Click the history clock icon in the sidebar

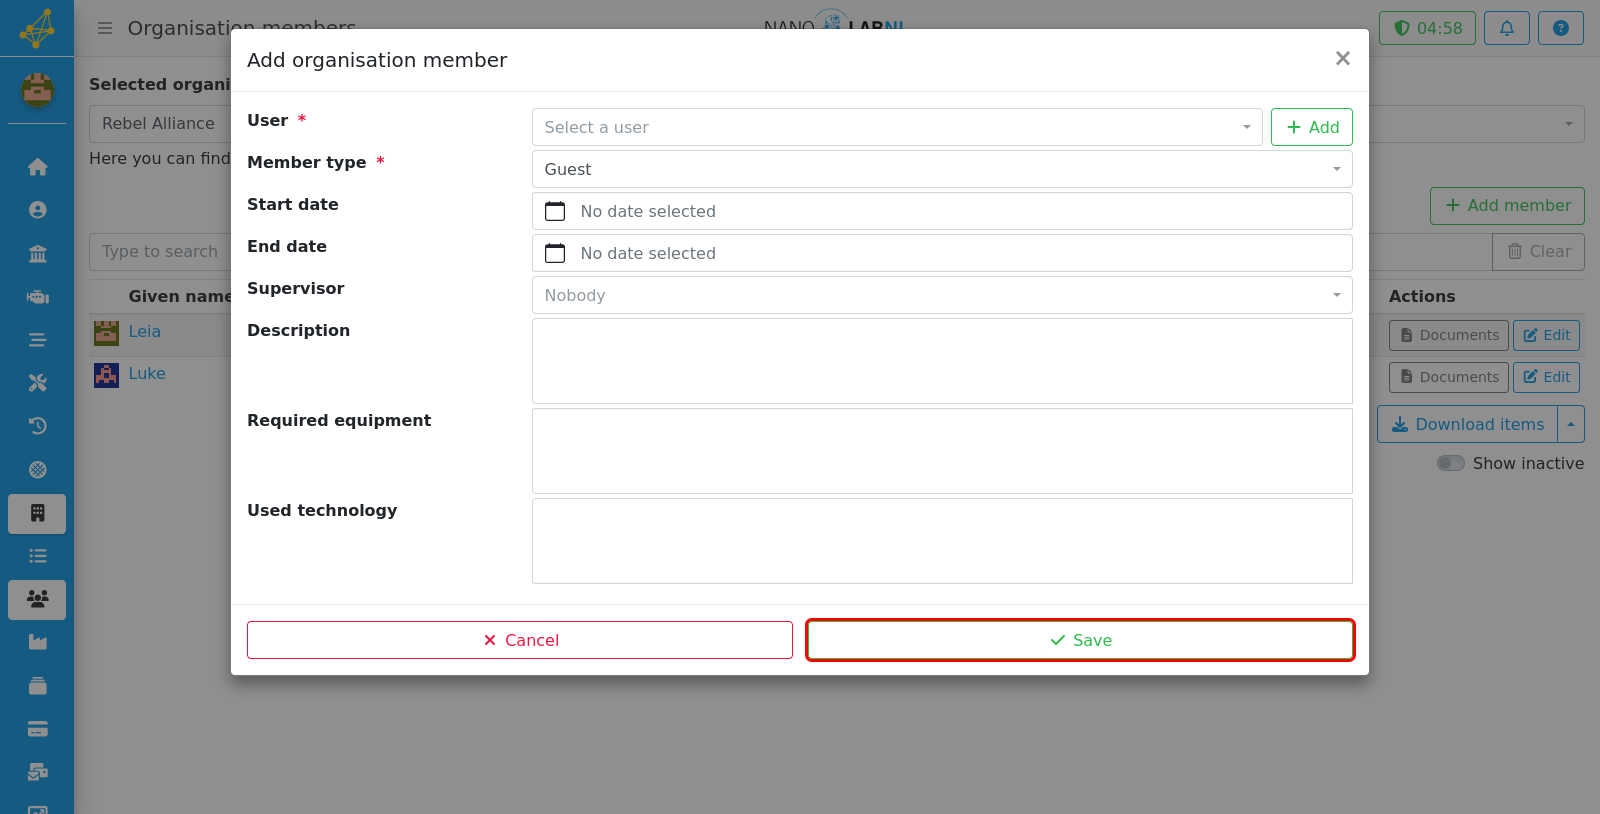(37, 426)
